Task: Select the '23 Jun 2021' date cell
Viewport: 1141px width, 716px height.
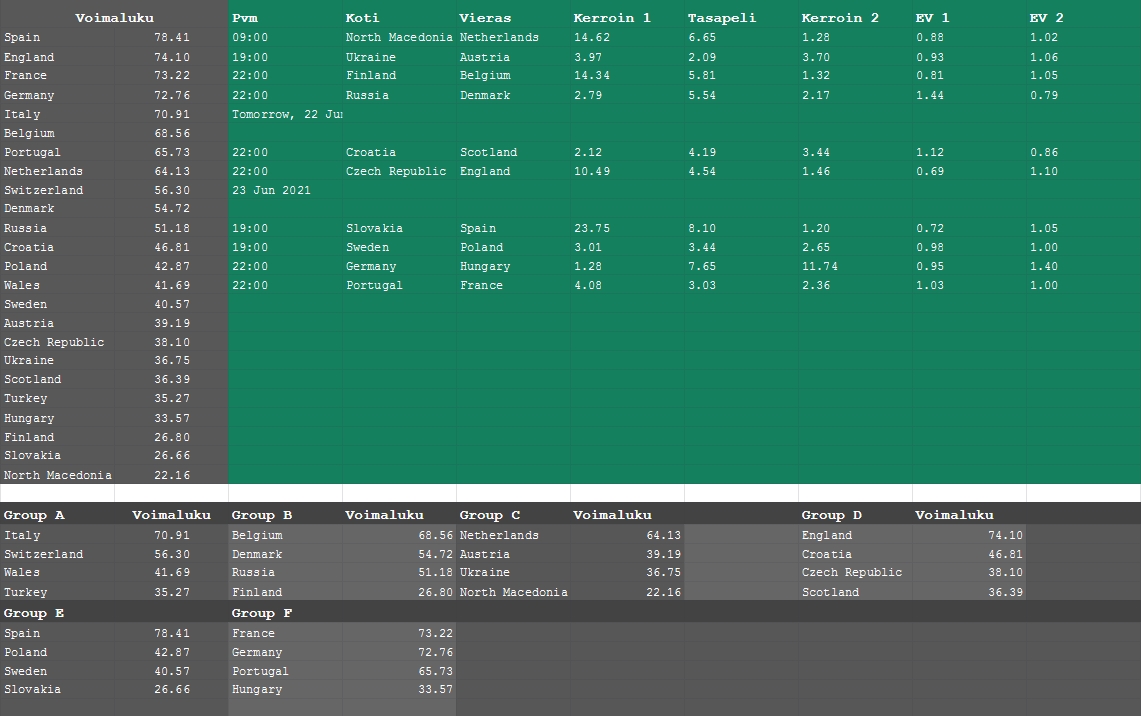Action: [271, 190]
